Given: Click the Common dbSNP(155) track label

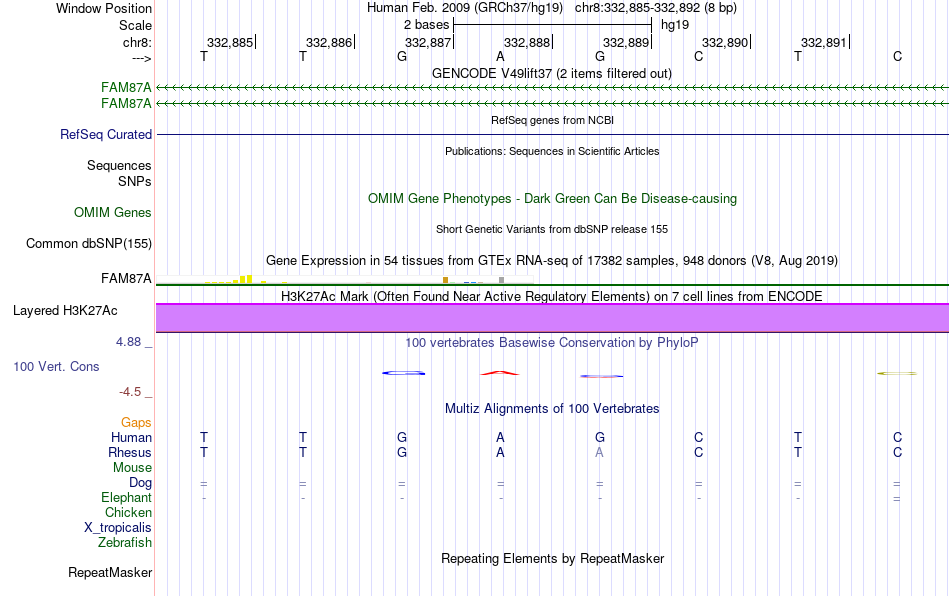Looking at the screenshot, I should 88,243.
